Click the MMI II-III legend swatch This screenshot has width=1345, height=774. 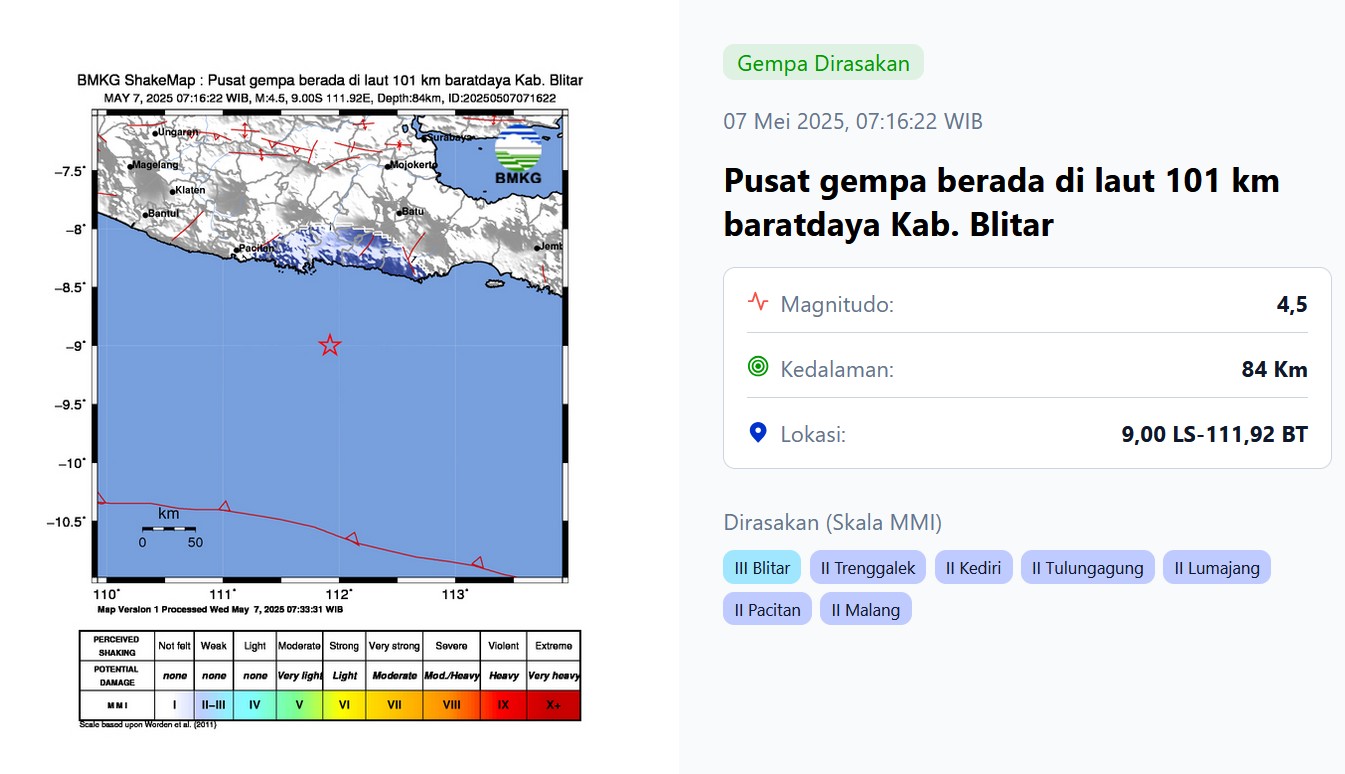pyautogui.click(x=214, y=705)
